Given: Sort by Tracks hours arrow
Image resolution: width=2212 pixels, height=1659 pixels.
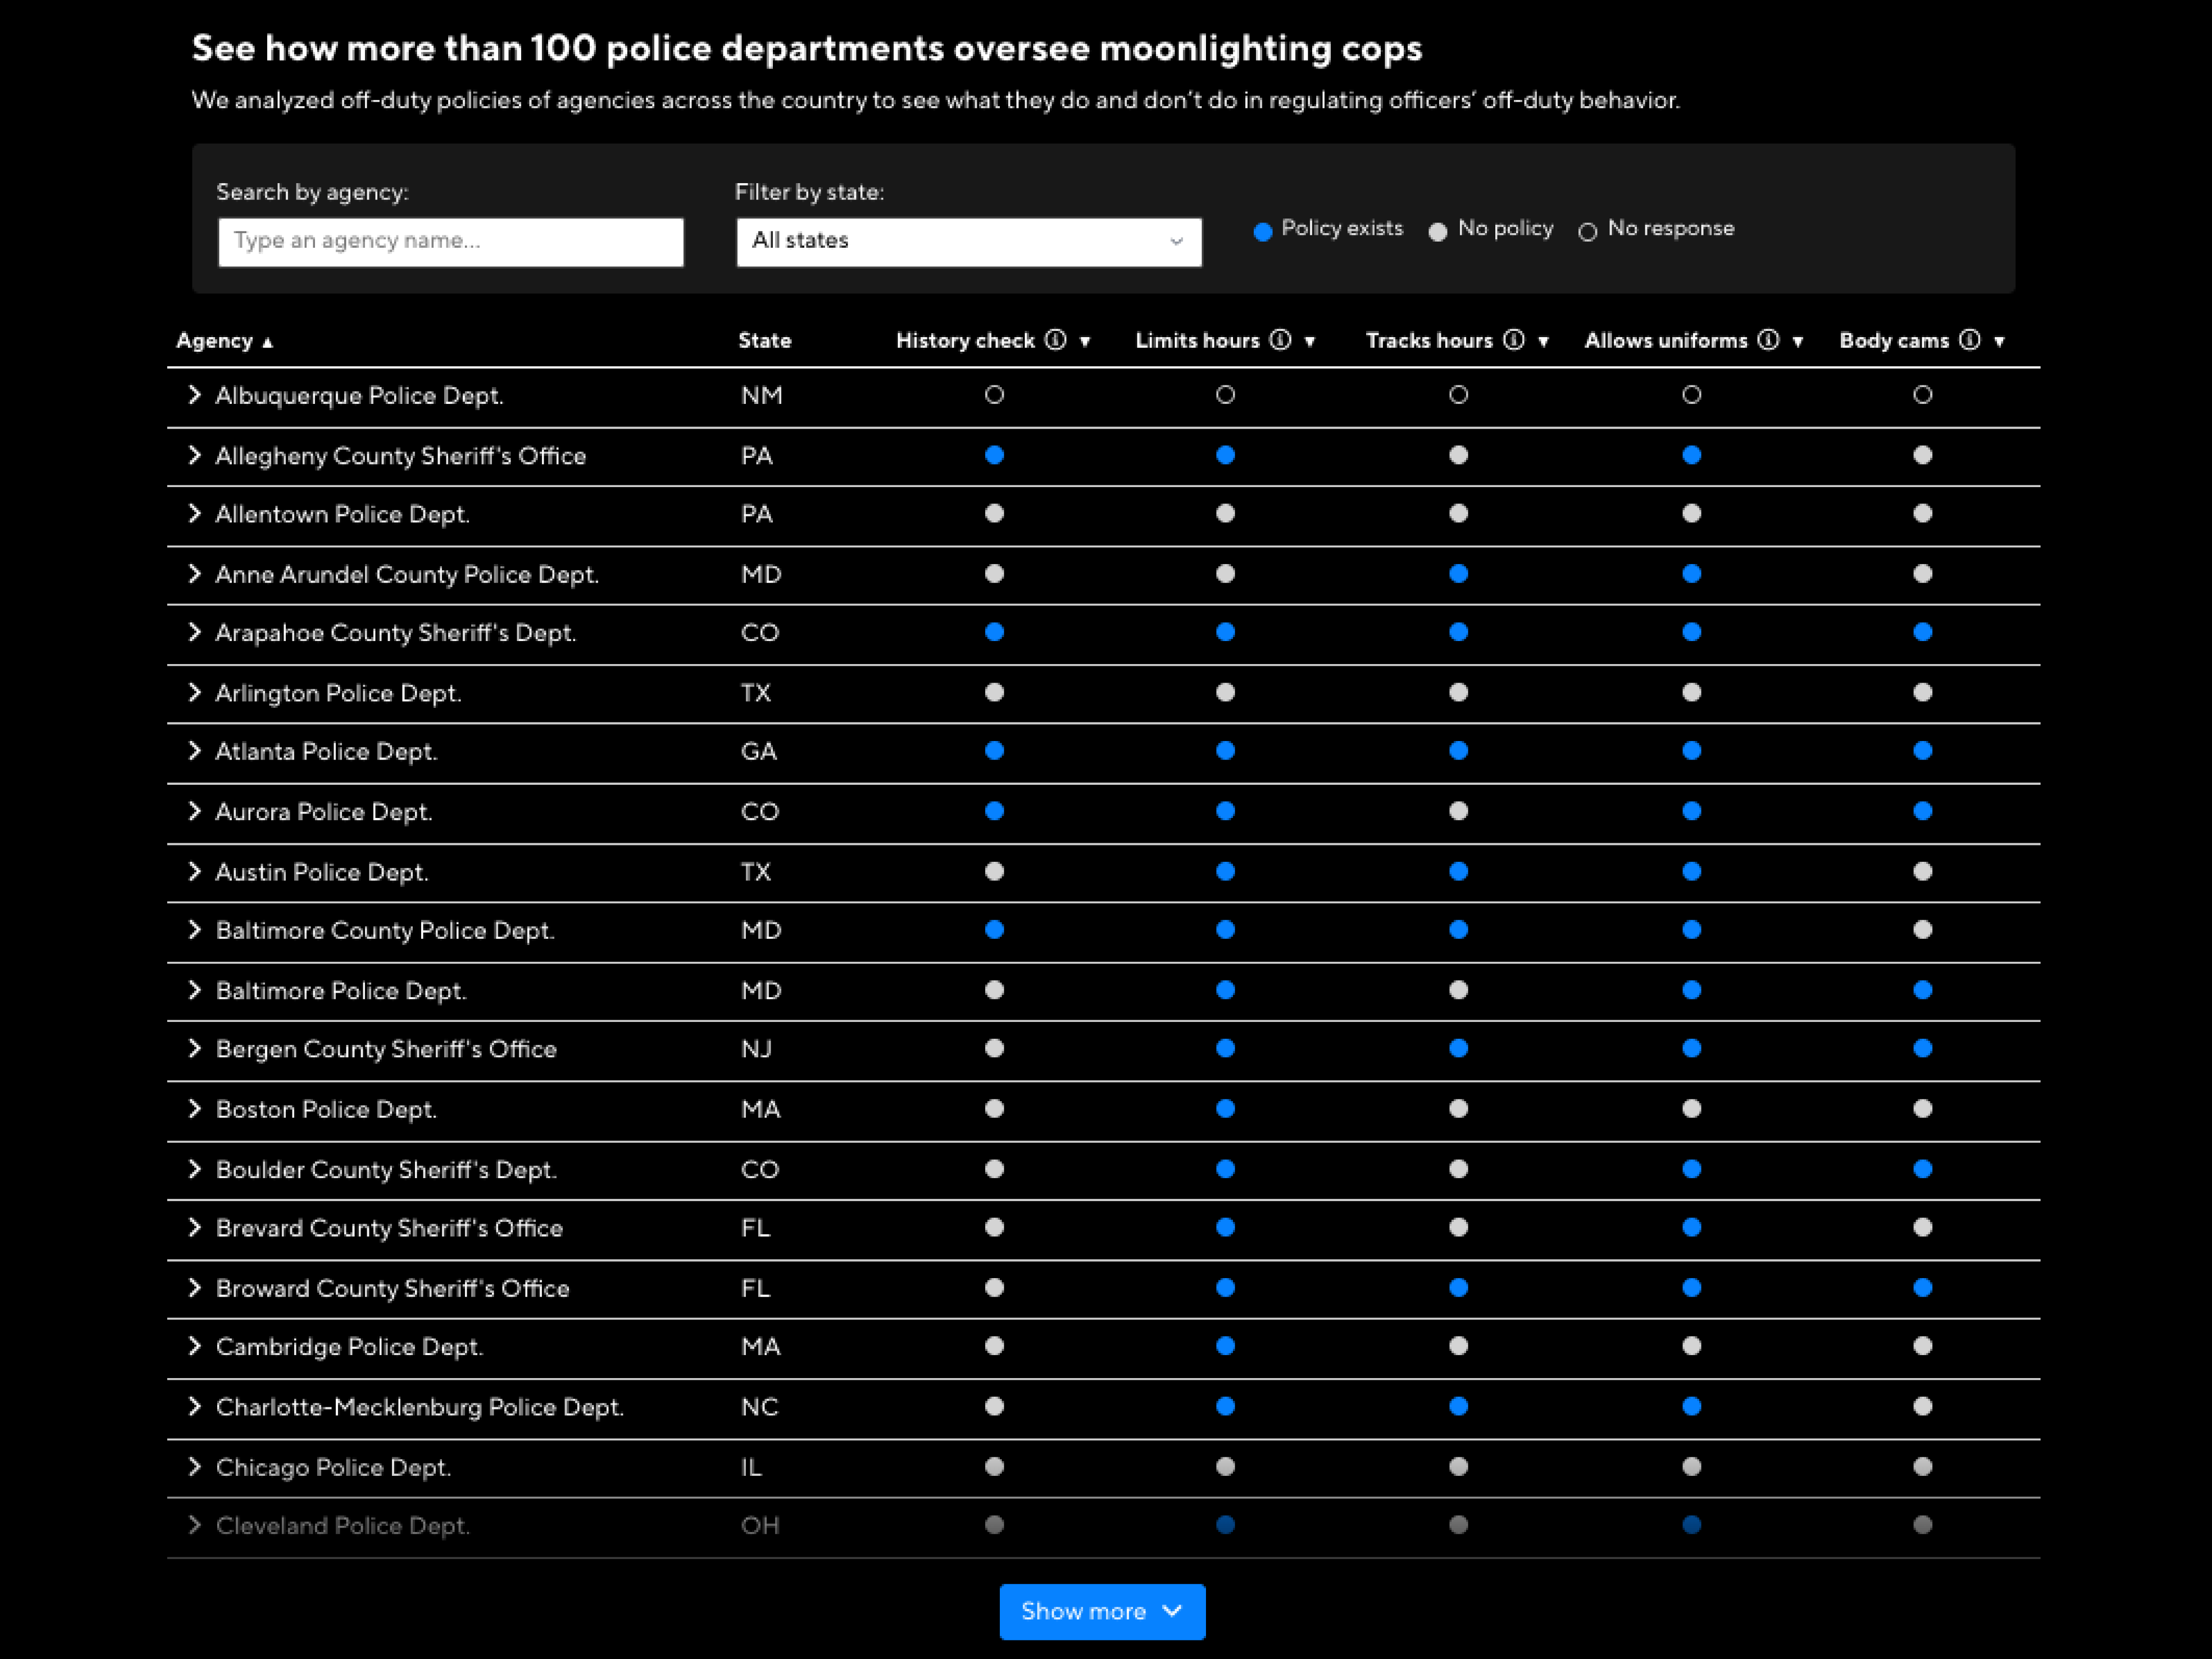Looking at the screenshot, I should (1544, 342).
